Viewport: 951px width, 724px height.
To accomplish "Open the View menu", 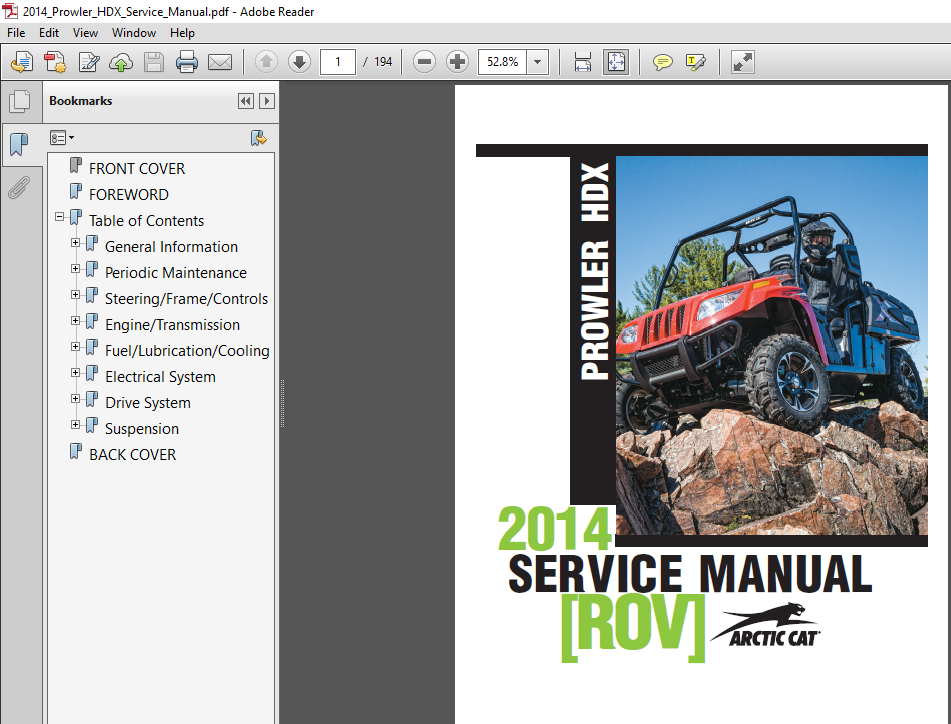I will (85, 33).
